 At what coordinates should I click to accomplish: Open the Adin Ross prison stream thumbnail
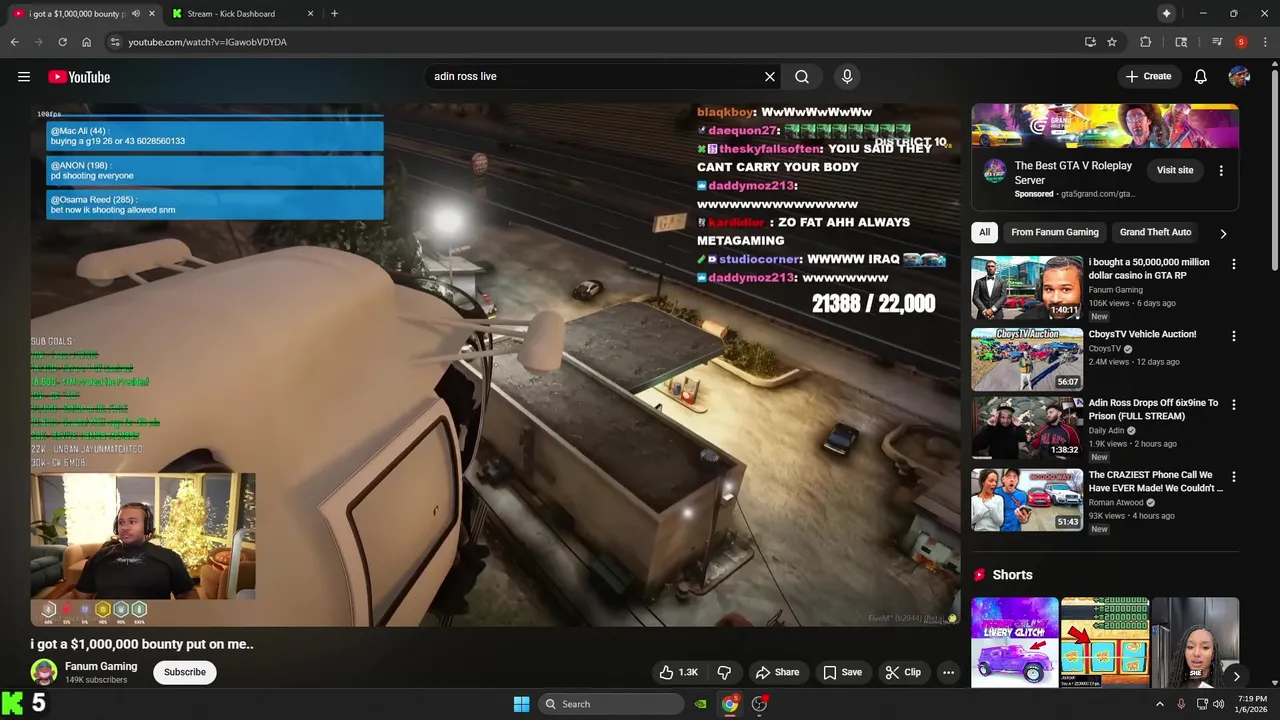pos(1027,428)
